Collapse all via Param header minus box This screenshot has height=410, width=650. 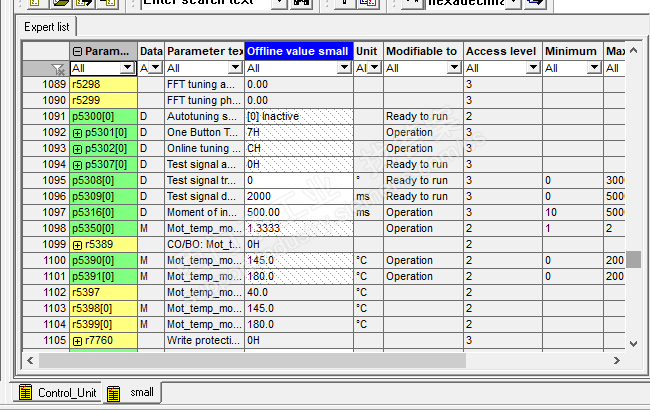click(x=78, y=51)
